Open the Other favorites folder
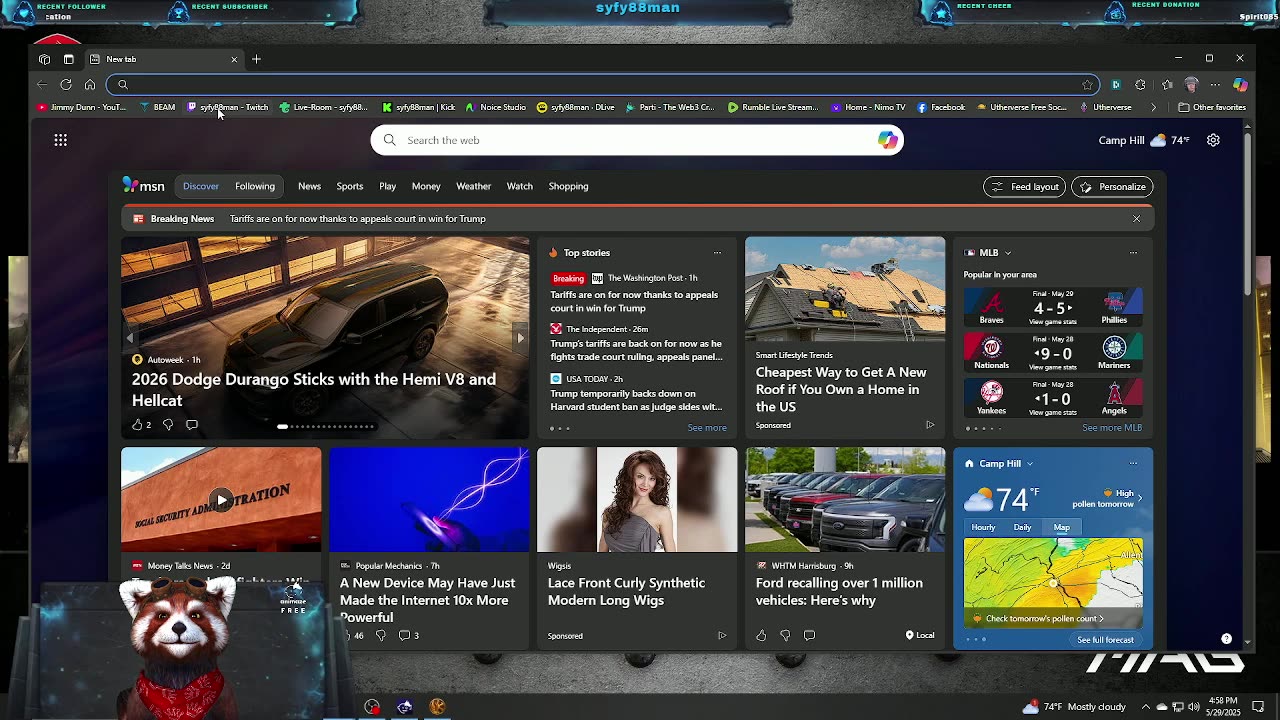1280x720 pixels. coord(1212,107)
